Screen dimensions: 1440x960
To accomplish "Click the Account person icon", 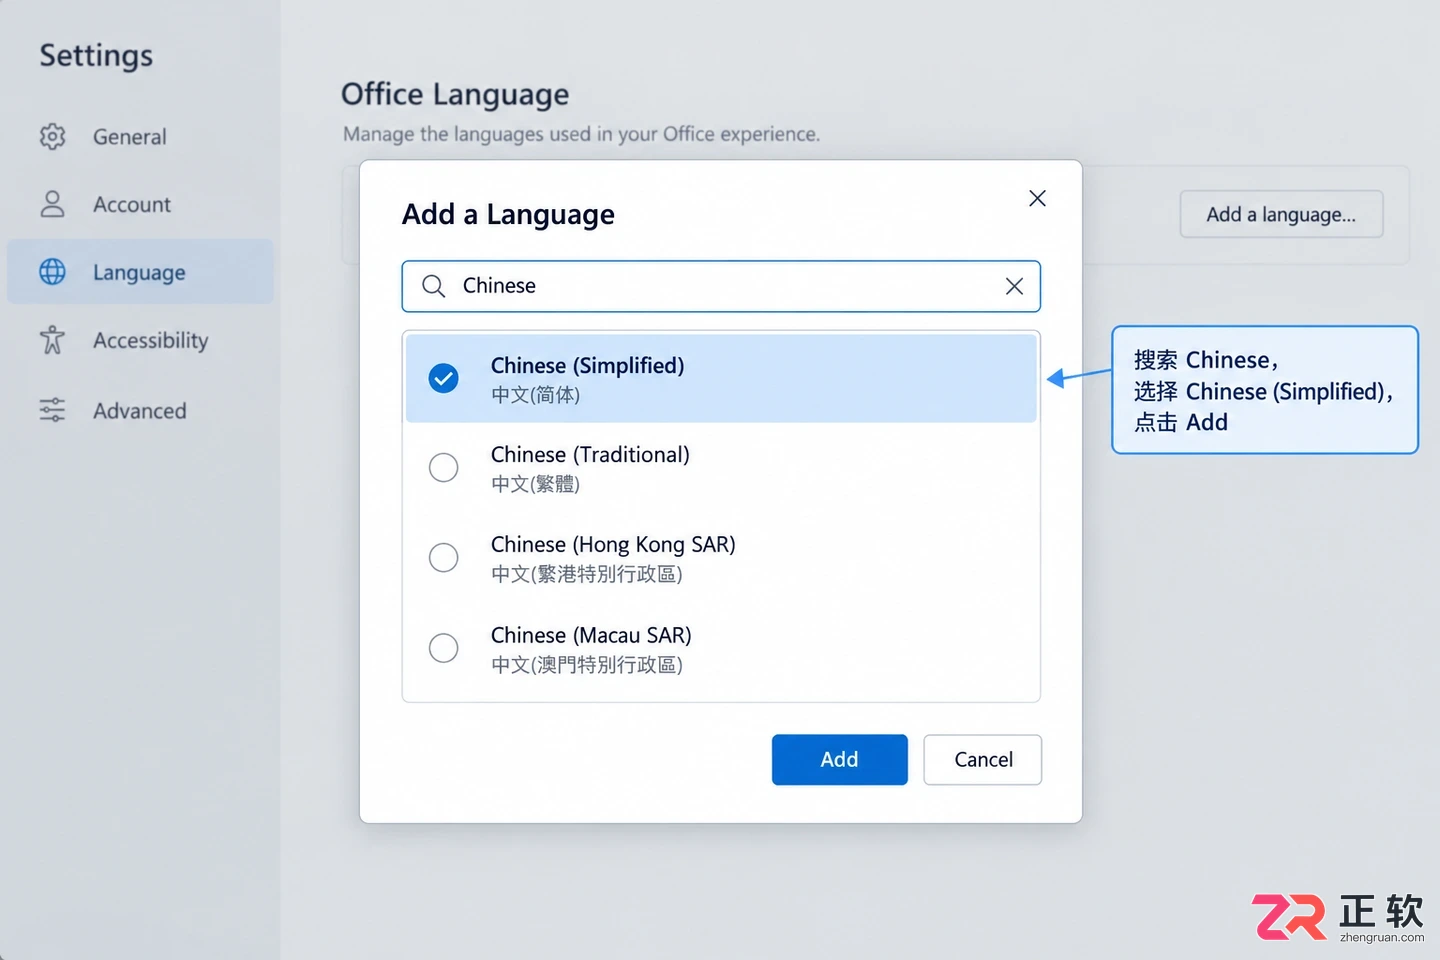I will [52, 204].
